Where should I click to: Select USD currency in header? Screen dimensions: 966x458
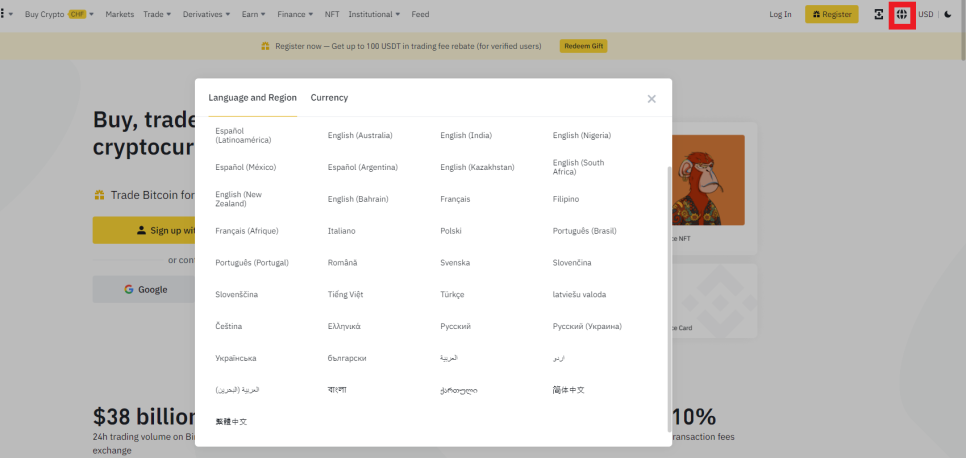[926, 14]
